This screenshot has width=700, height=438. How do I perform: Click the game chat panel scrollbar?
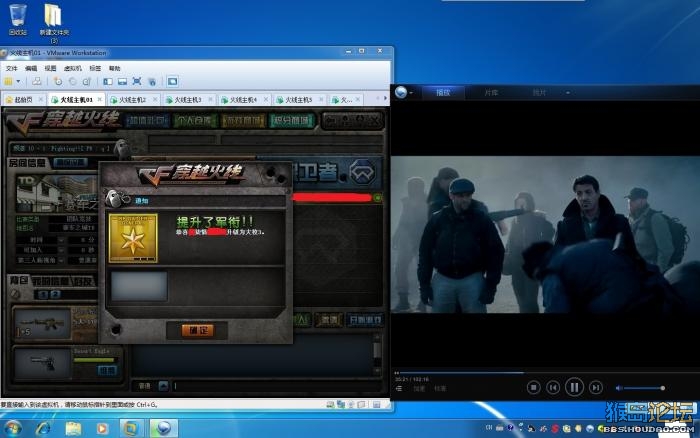(x=377, y=353)
